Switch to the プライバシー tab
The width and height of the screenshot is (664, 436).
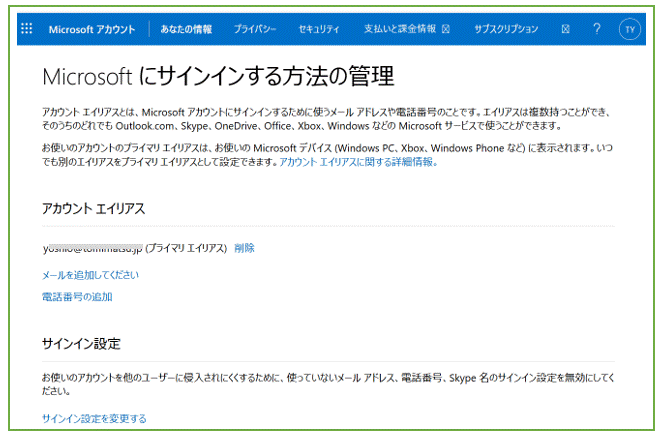coord(255,30)
